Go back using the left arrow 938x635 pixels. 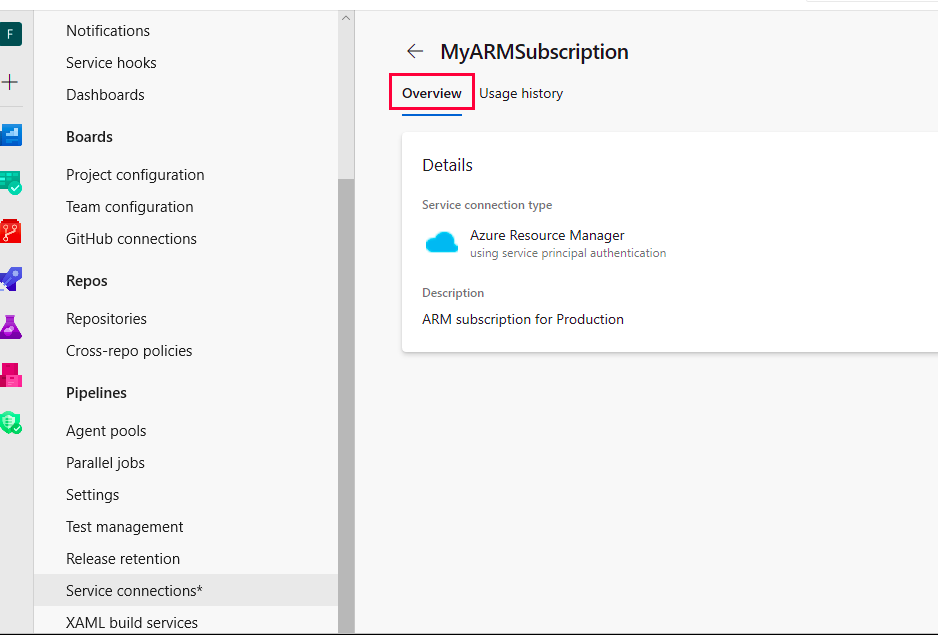coord(415,51)
